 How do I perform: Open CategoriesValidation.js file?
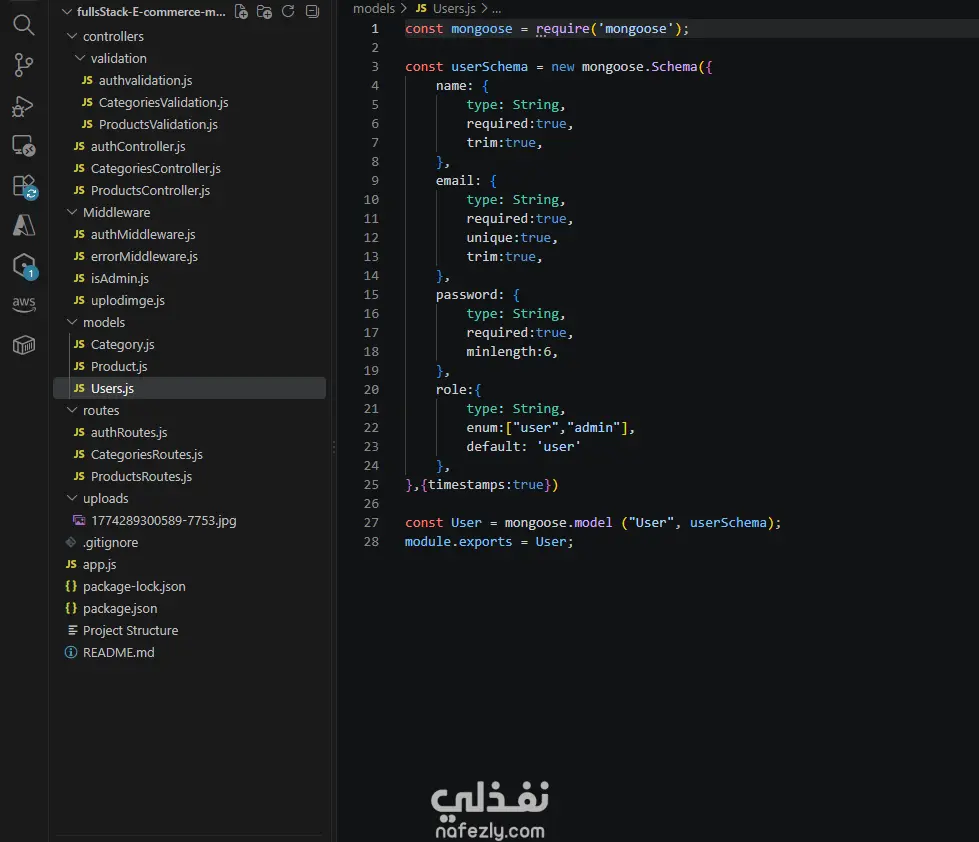163,102
